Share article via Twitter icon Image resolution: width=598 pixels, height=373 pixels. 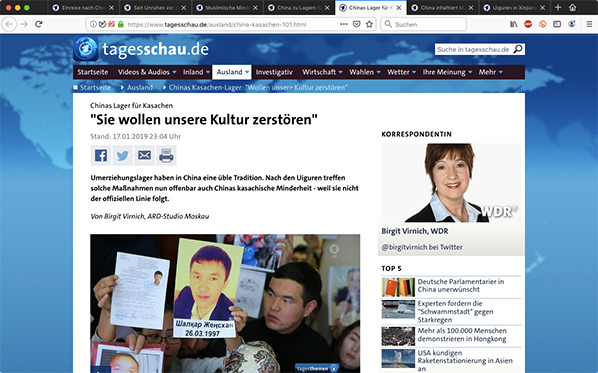click(122, 155)
